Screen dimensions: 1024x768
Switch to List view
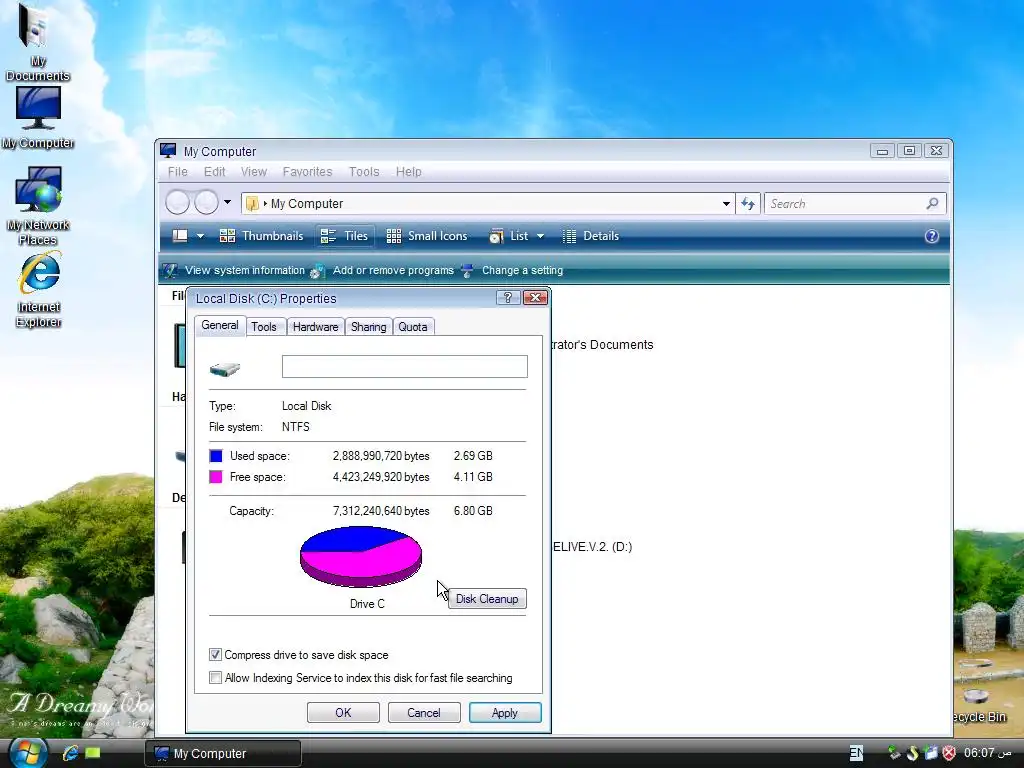[x=509, y=236]
